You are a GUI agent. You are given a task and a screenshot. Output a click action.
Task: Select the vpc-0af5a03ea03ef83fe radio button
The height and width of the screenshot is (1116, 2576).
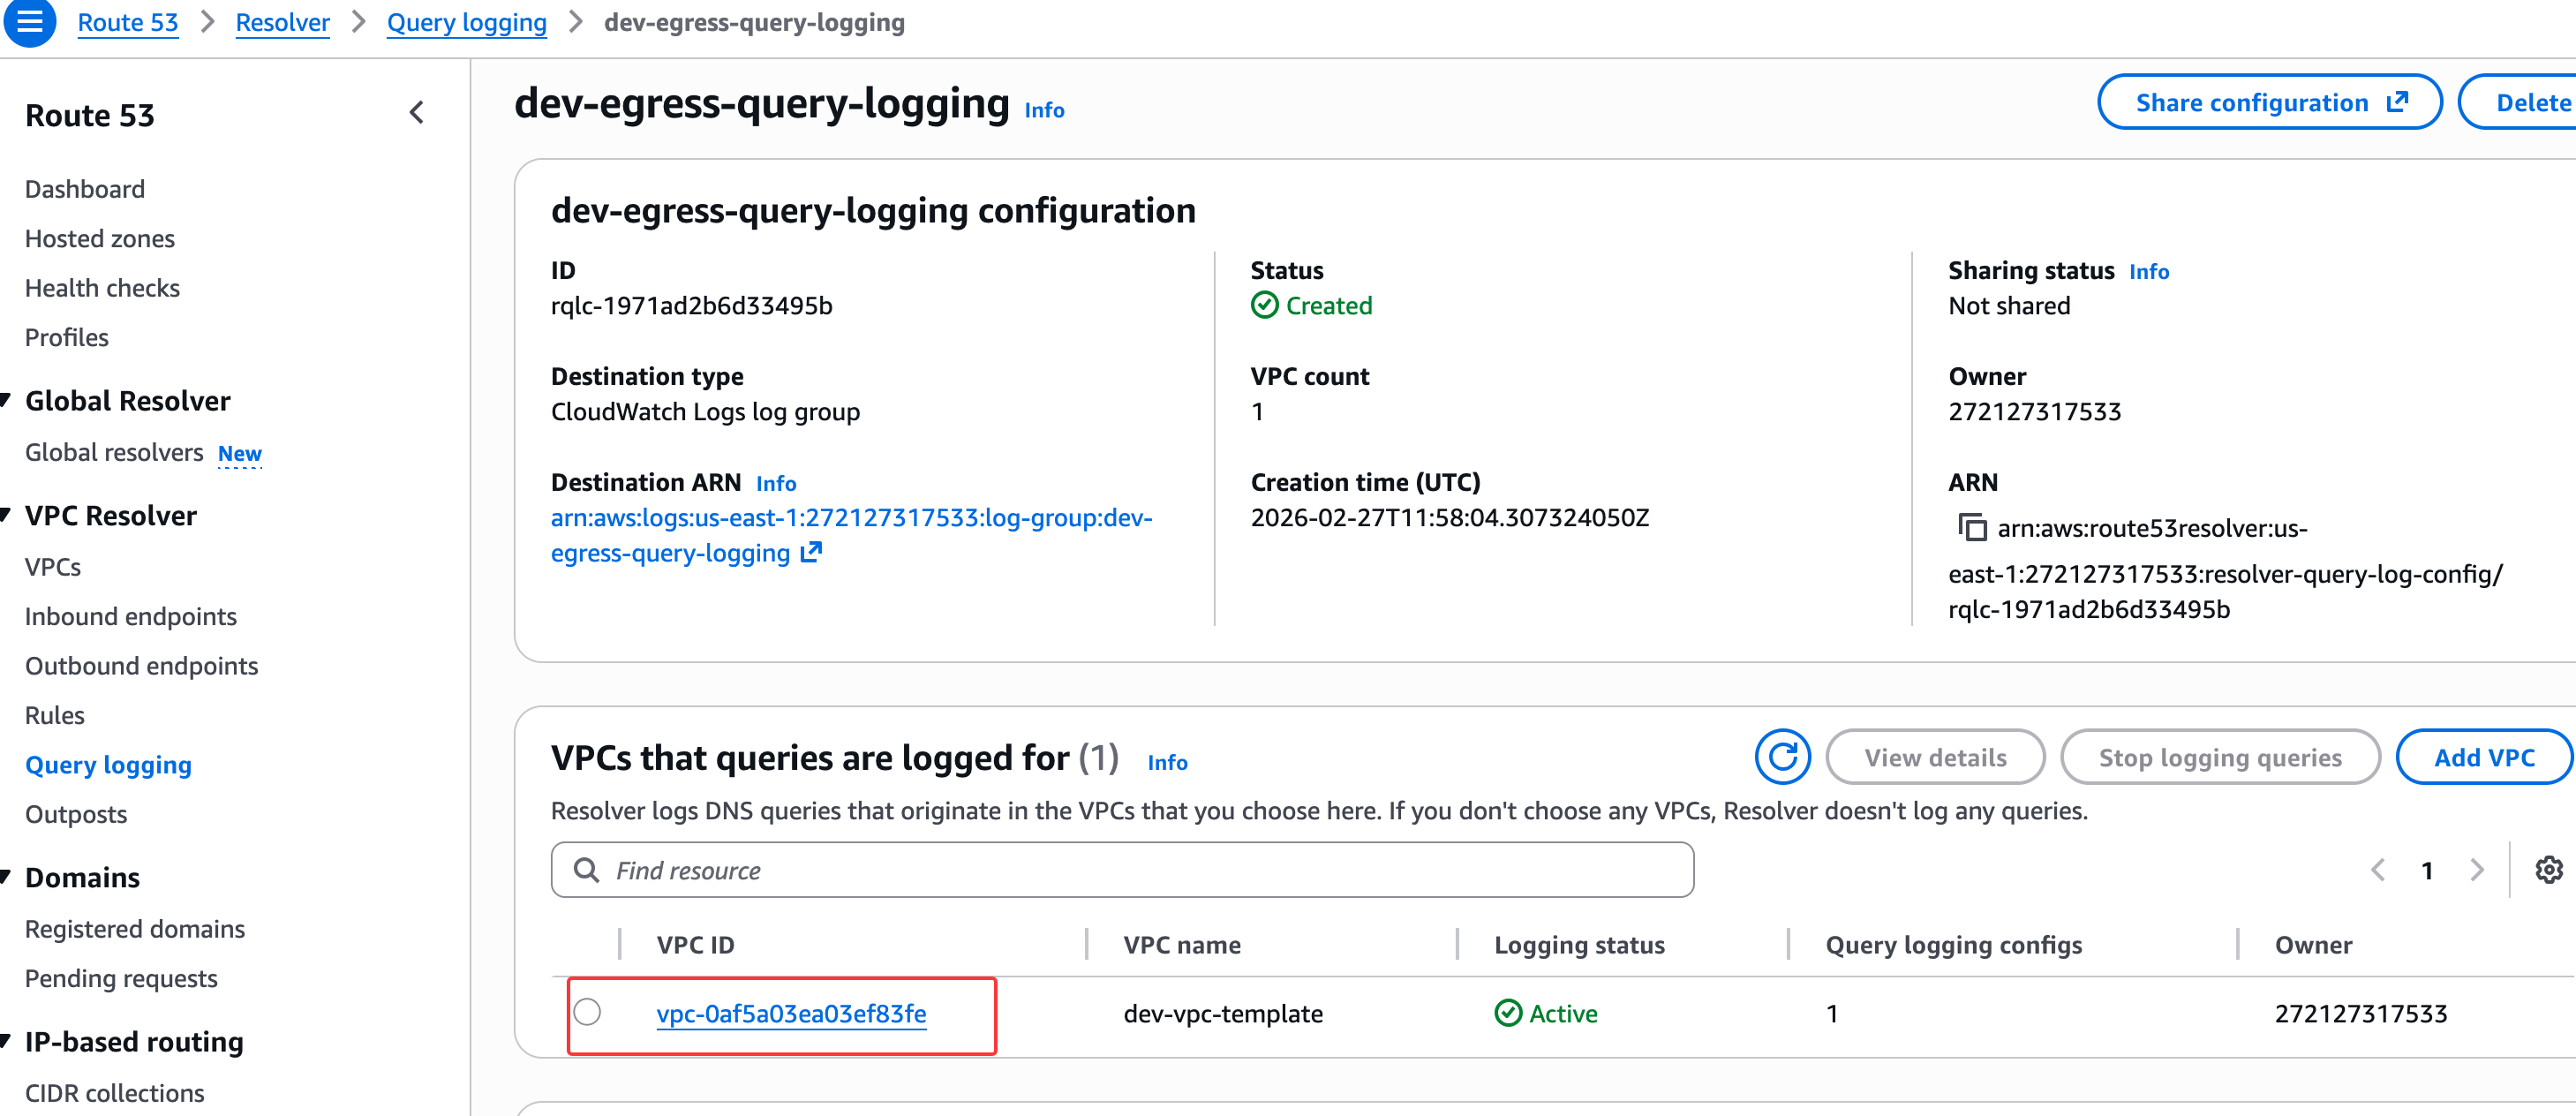pos(587,1012)
